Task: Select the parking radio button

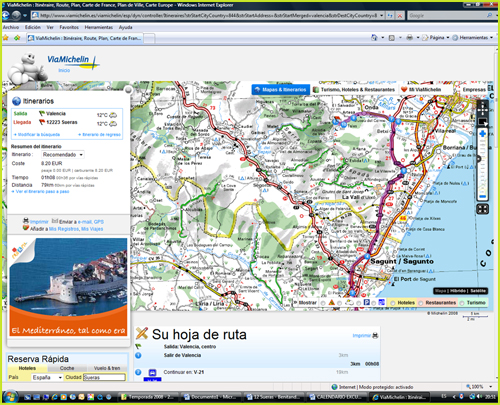Action: click(358, 303)
